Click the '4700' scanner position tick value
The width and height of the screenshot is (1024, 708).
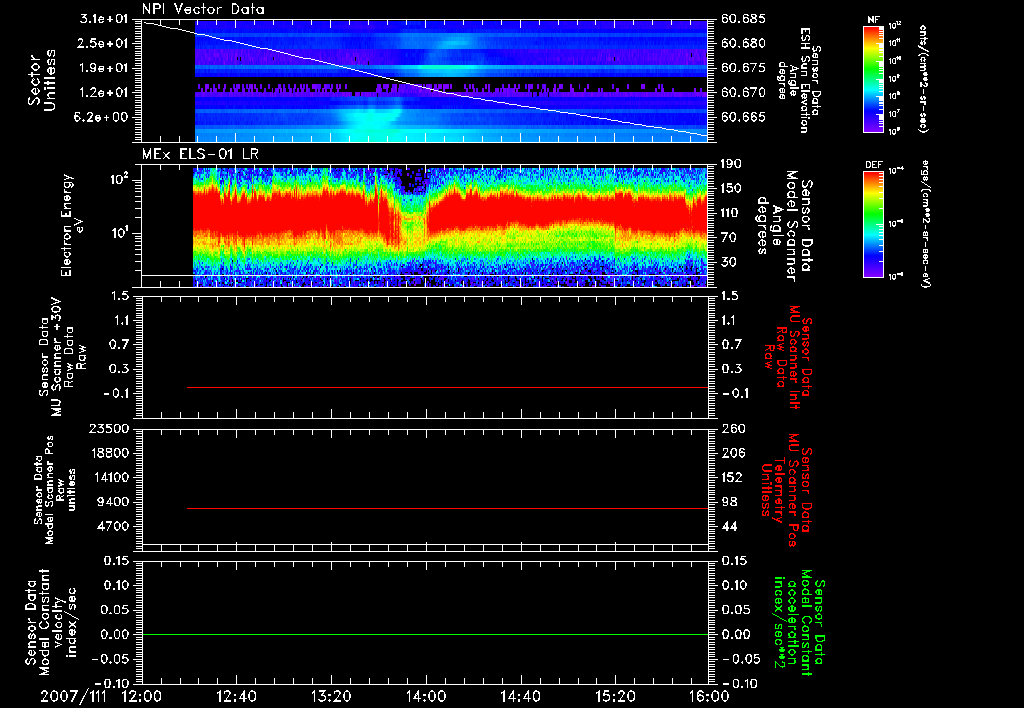click(114, 526)
